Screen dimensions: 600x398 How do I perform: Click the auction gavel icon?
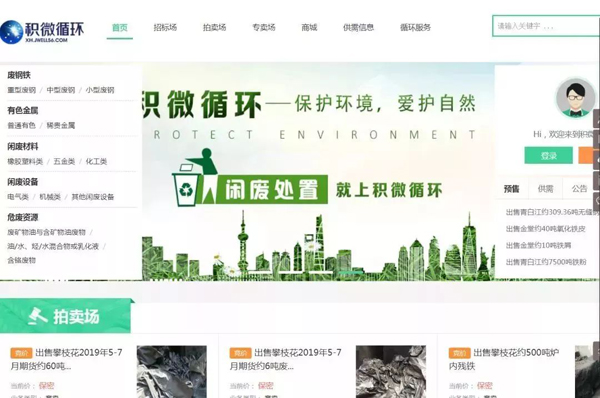click(x=38, y=316)
